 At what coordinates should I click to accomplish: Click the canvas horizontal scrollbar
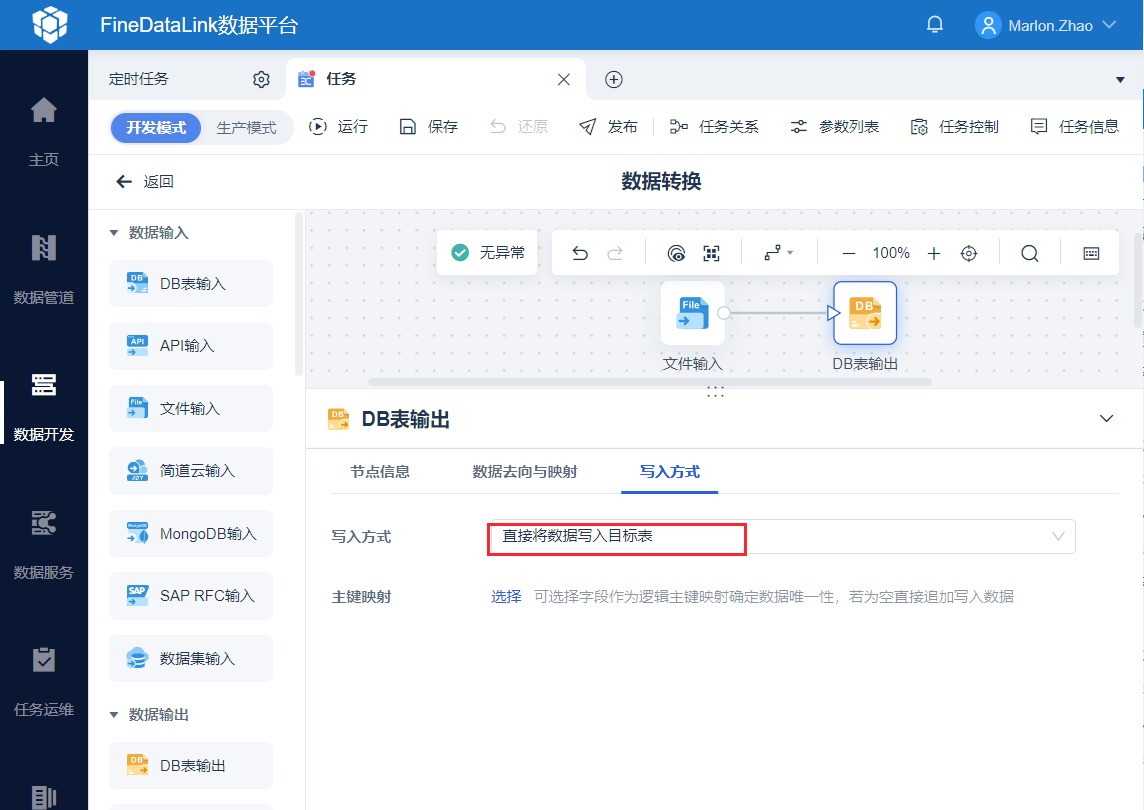649,382
